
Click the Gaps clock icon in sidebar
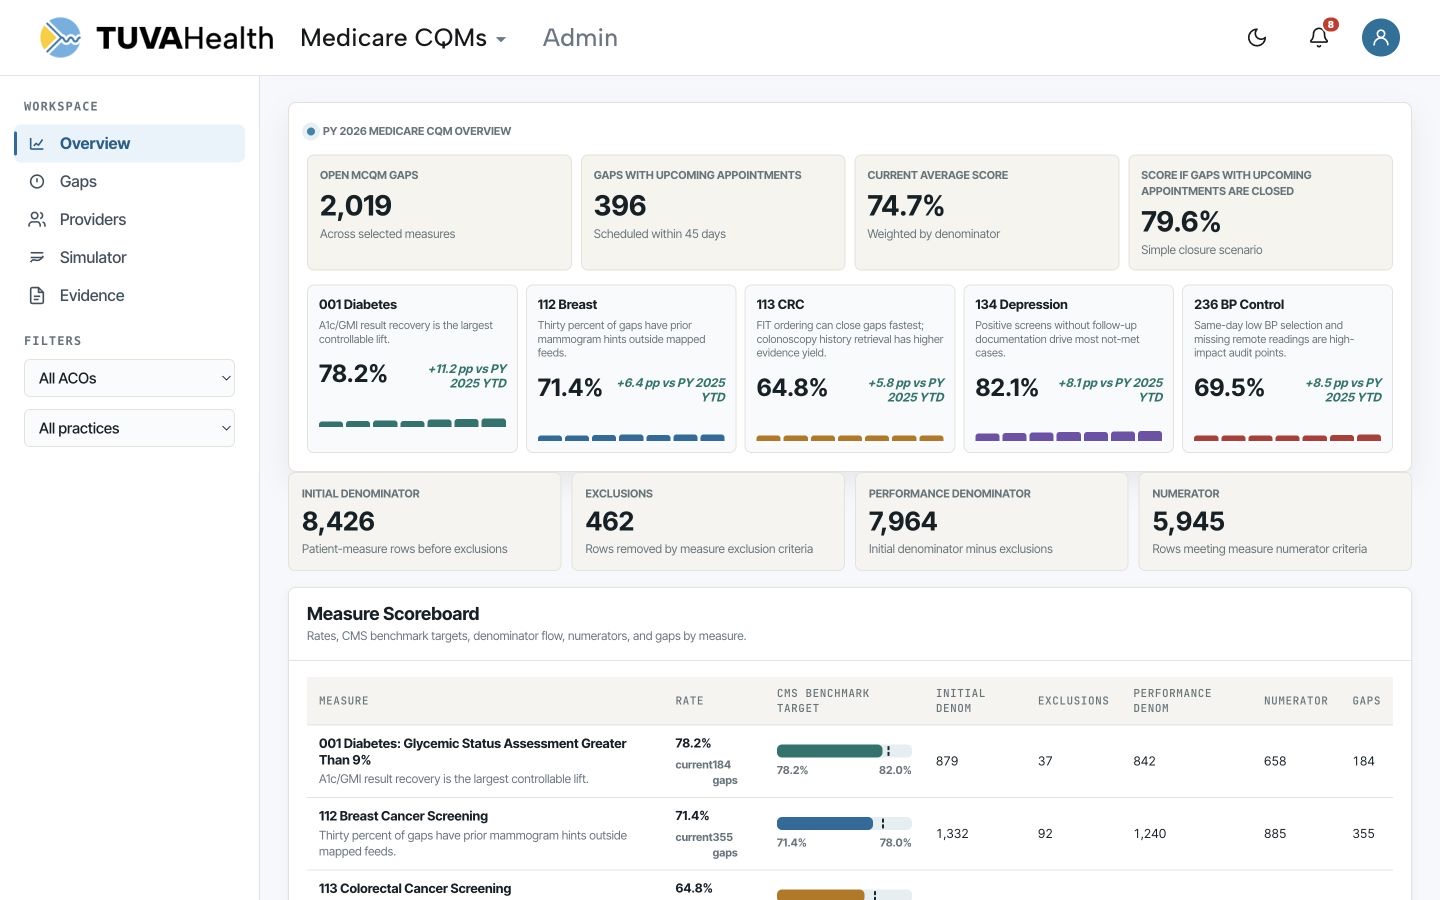pyautogui.click(x=37, y=182)
